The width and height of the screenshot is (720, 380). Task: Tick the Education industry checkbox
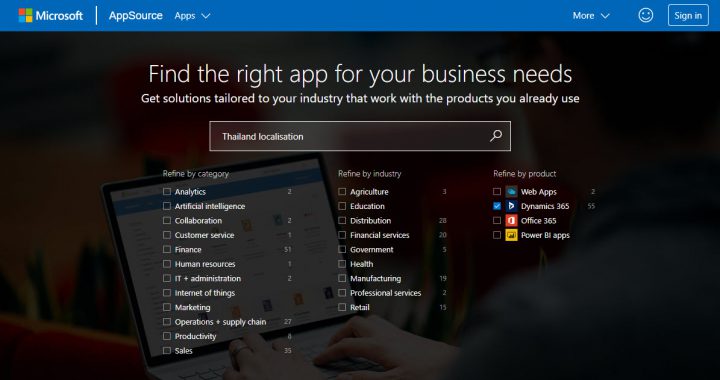[342, 206]
